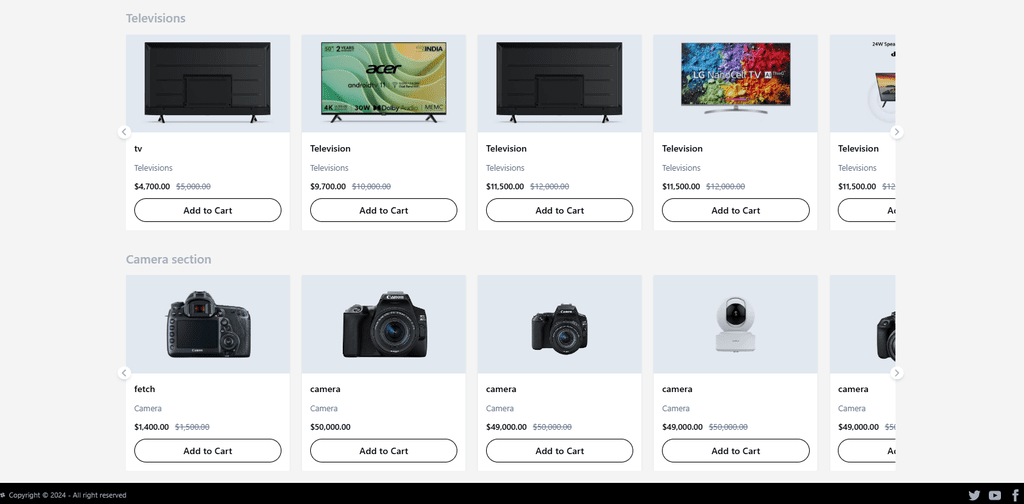Viewport: 1024px width, 504px height.
Task: Open the fetch camera product image
Action: (x=208, y=324)
